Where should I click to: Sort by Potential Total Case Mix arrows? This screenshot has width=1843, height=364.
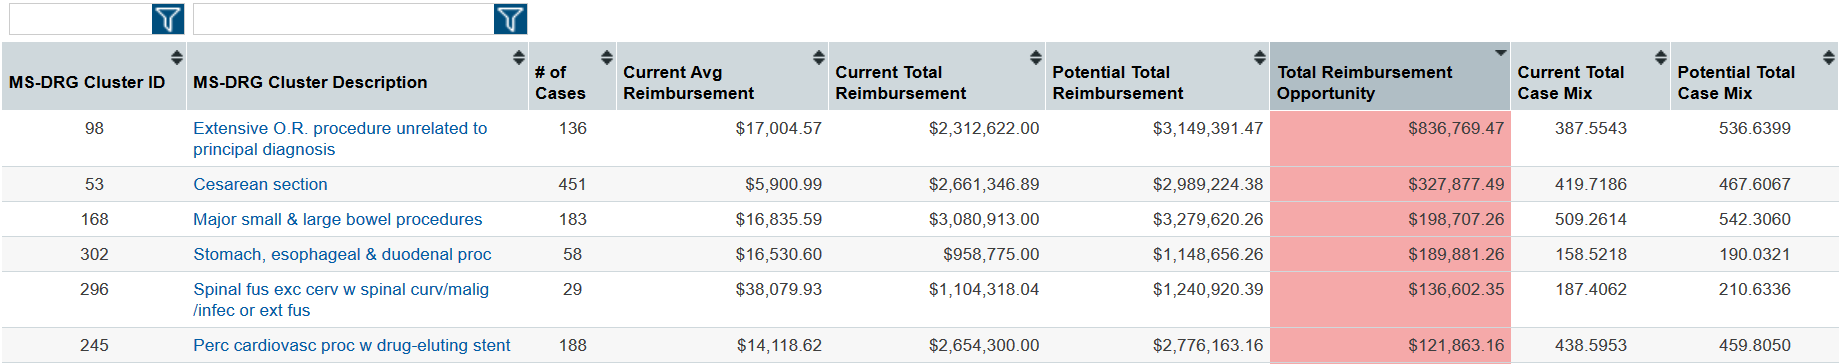(x=1828, y=57)
